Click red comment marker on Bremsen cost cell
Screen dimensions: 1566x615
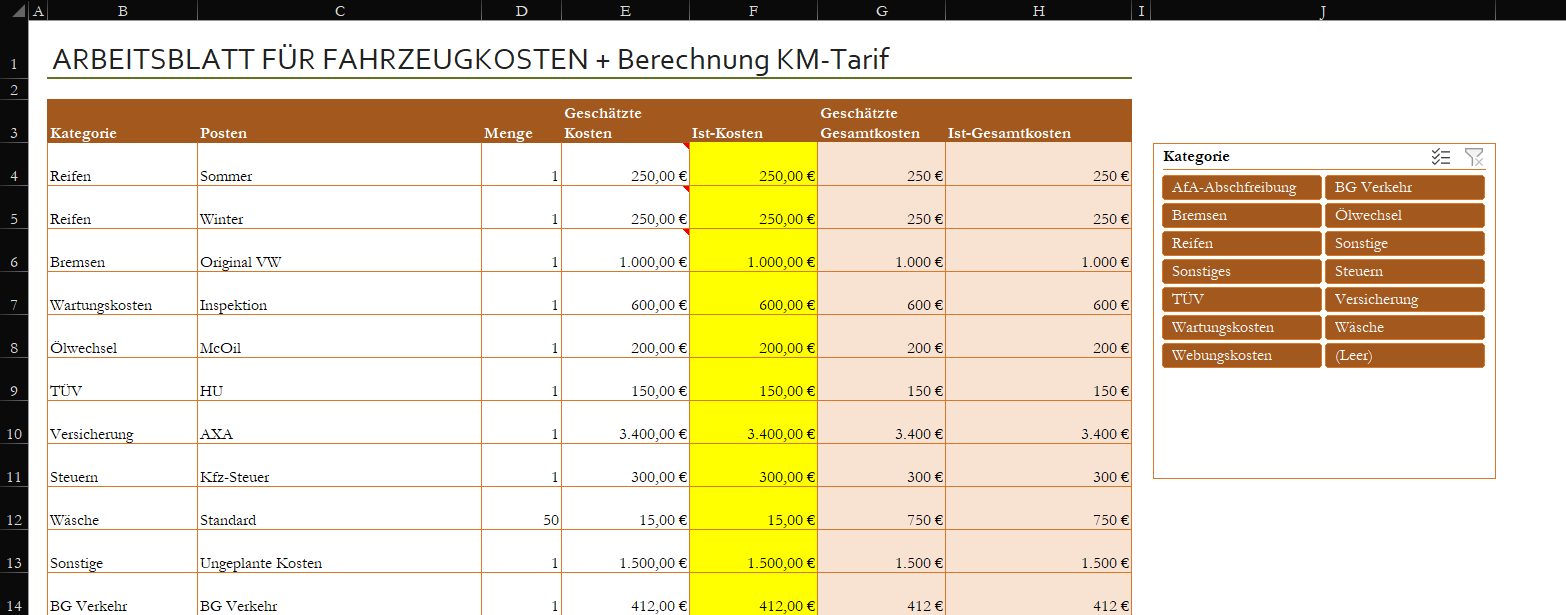pyautogui.click(x=686, y=232)
